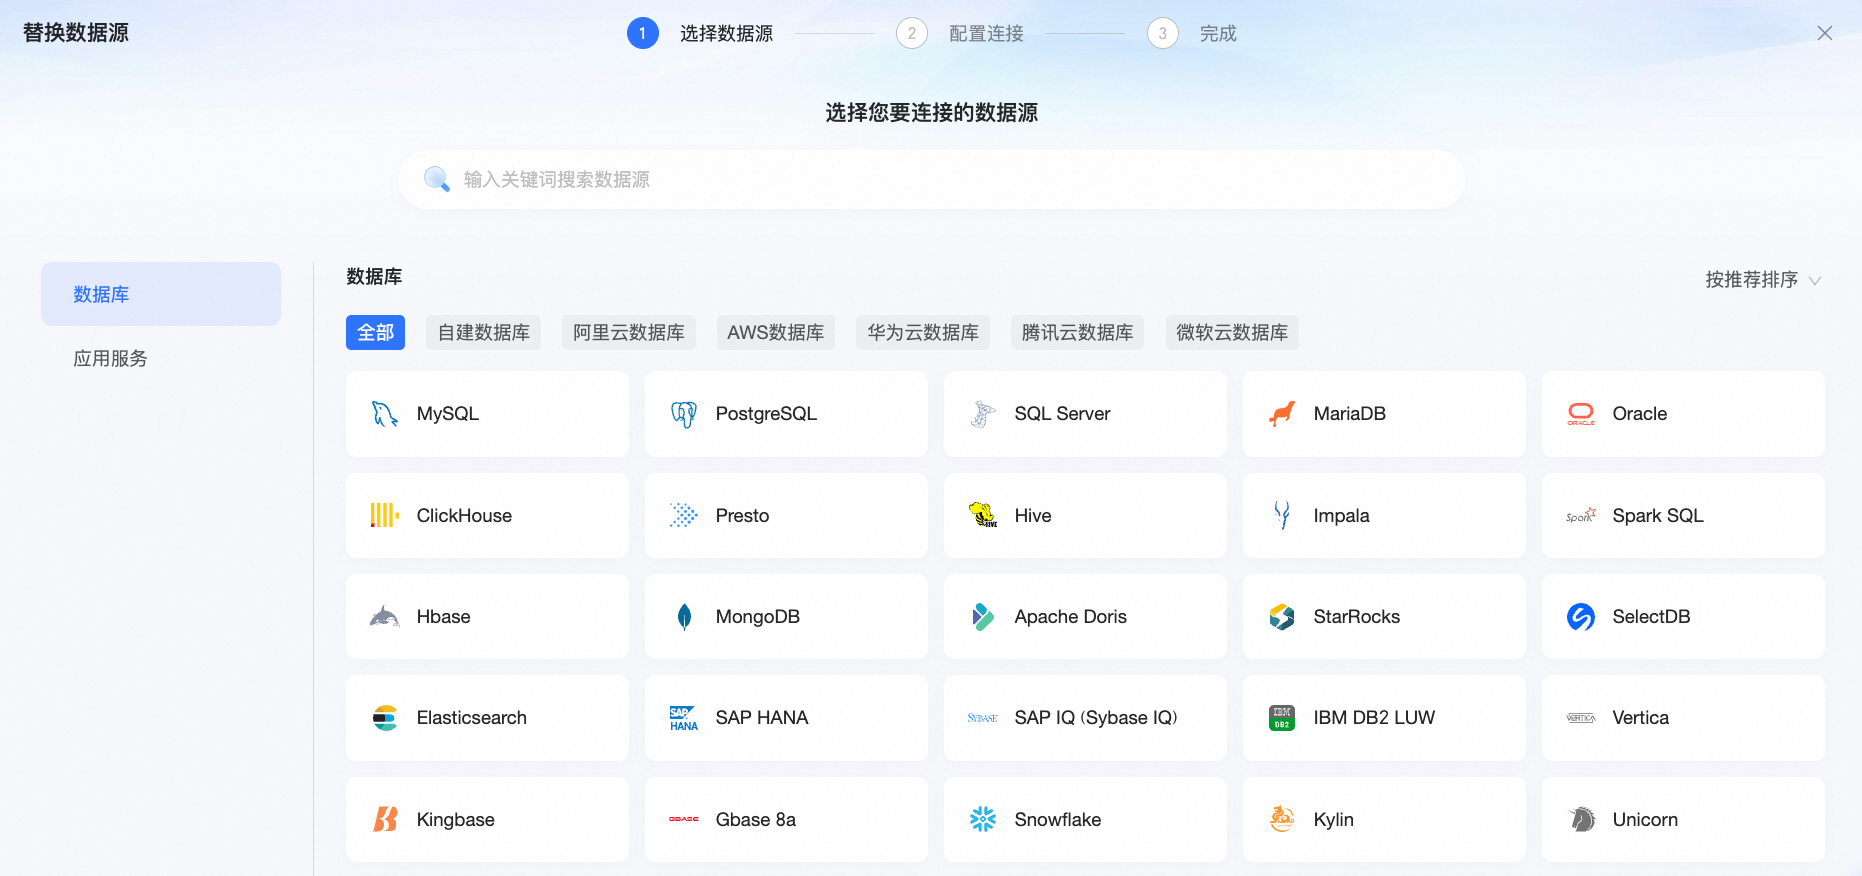Click the Unicorn horse head icon

point(1581,820)
